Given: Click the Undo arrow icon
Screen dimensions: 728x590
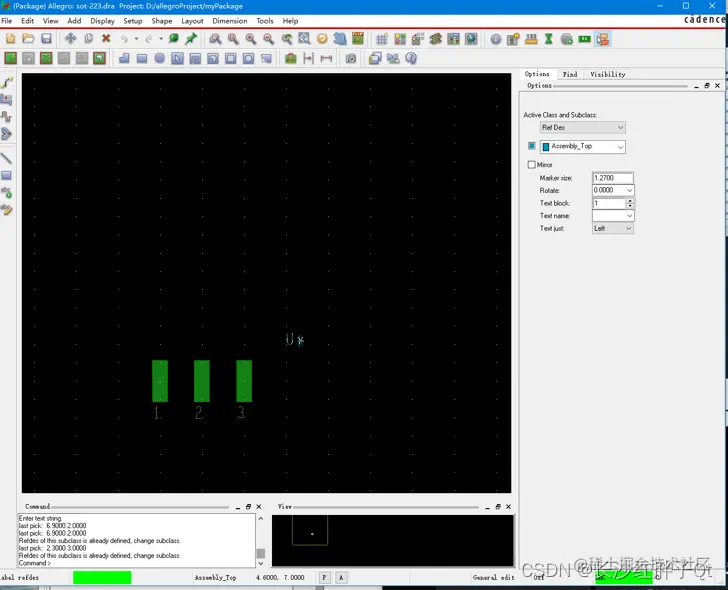Looking at the screenshot, I should click(x=124, y=39).
